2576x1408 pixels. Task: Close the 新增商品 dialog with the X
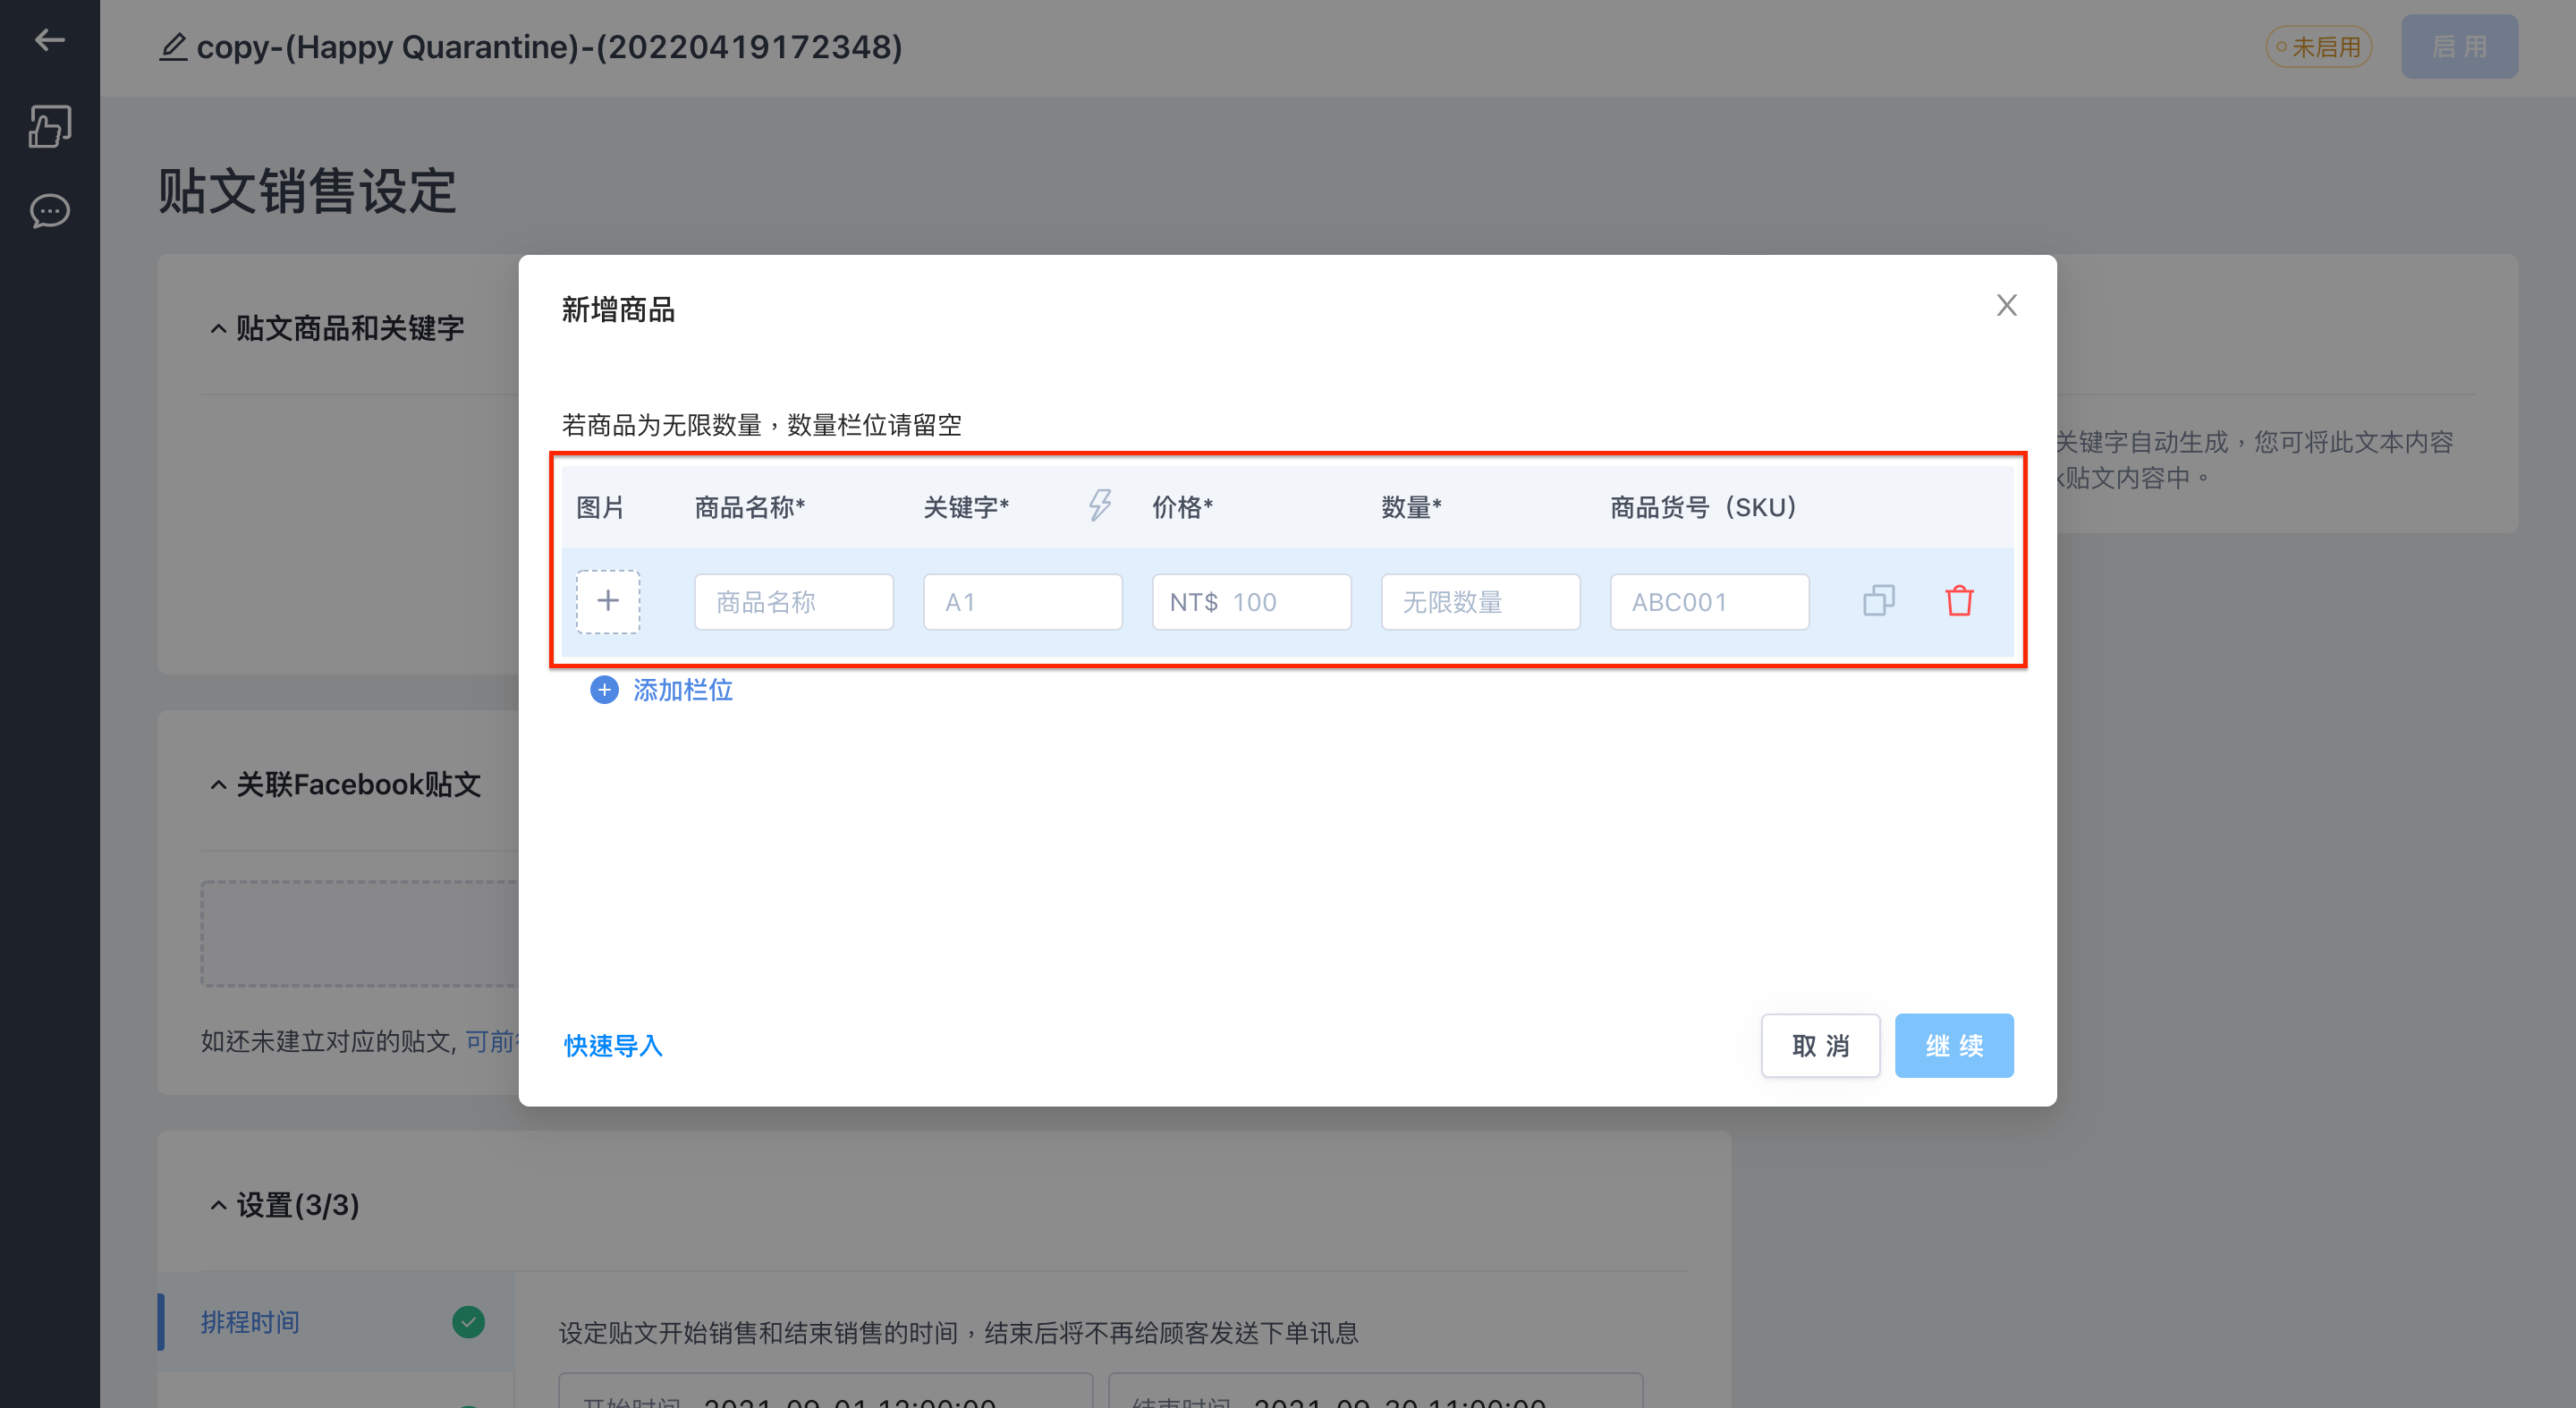point(2006,305)
